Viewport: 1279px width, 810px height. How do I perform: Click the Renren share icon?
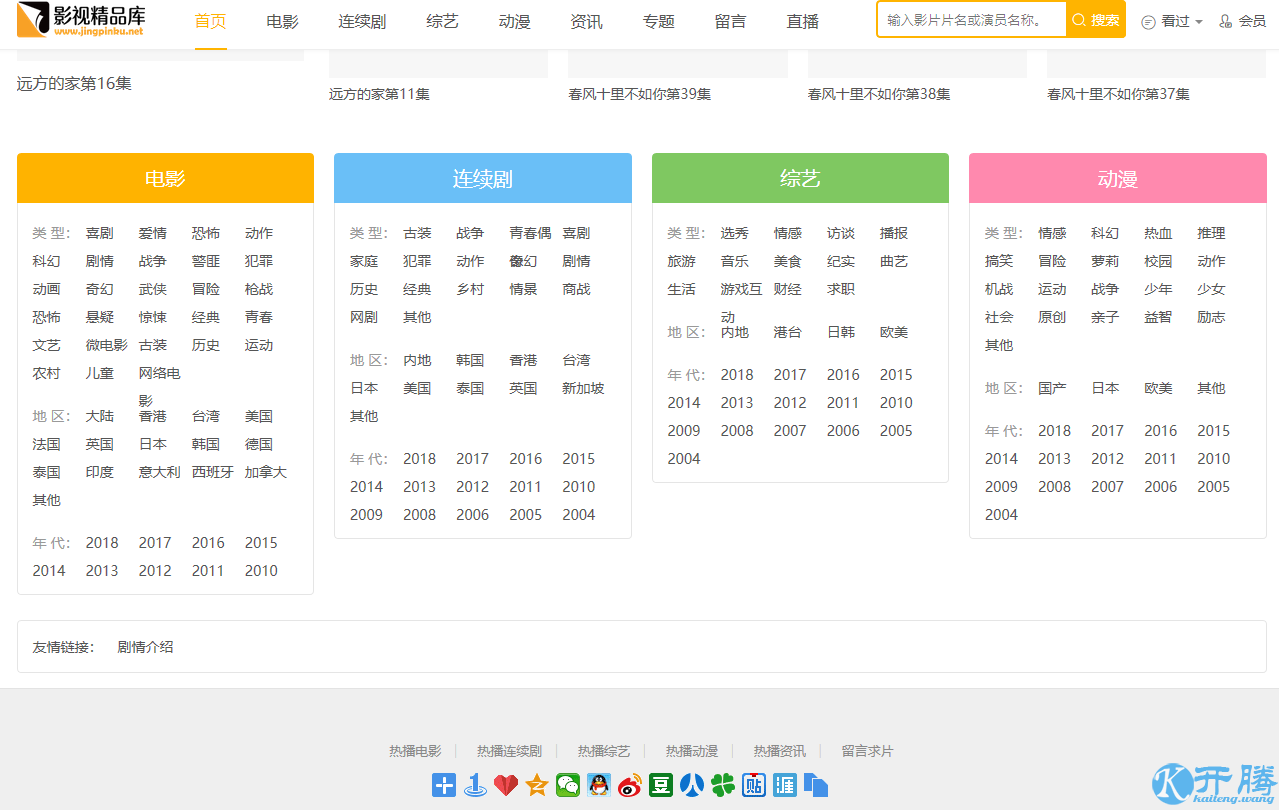click(692, 785)
